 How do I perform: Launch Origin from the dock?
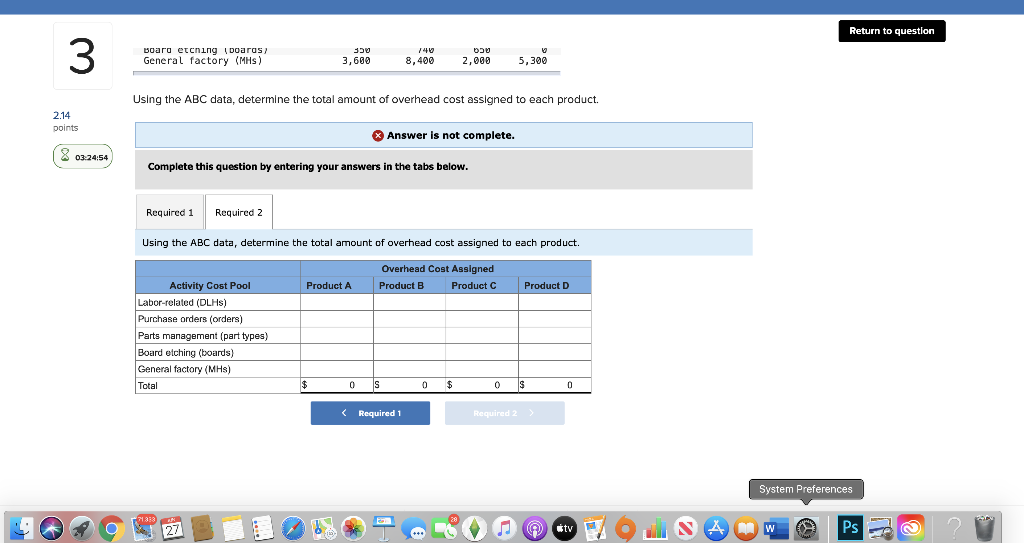625,528
